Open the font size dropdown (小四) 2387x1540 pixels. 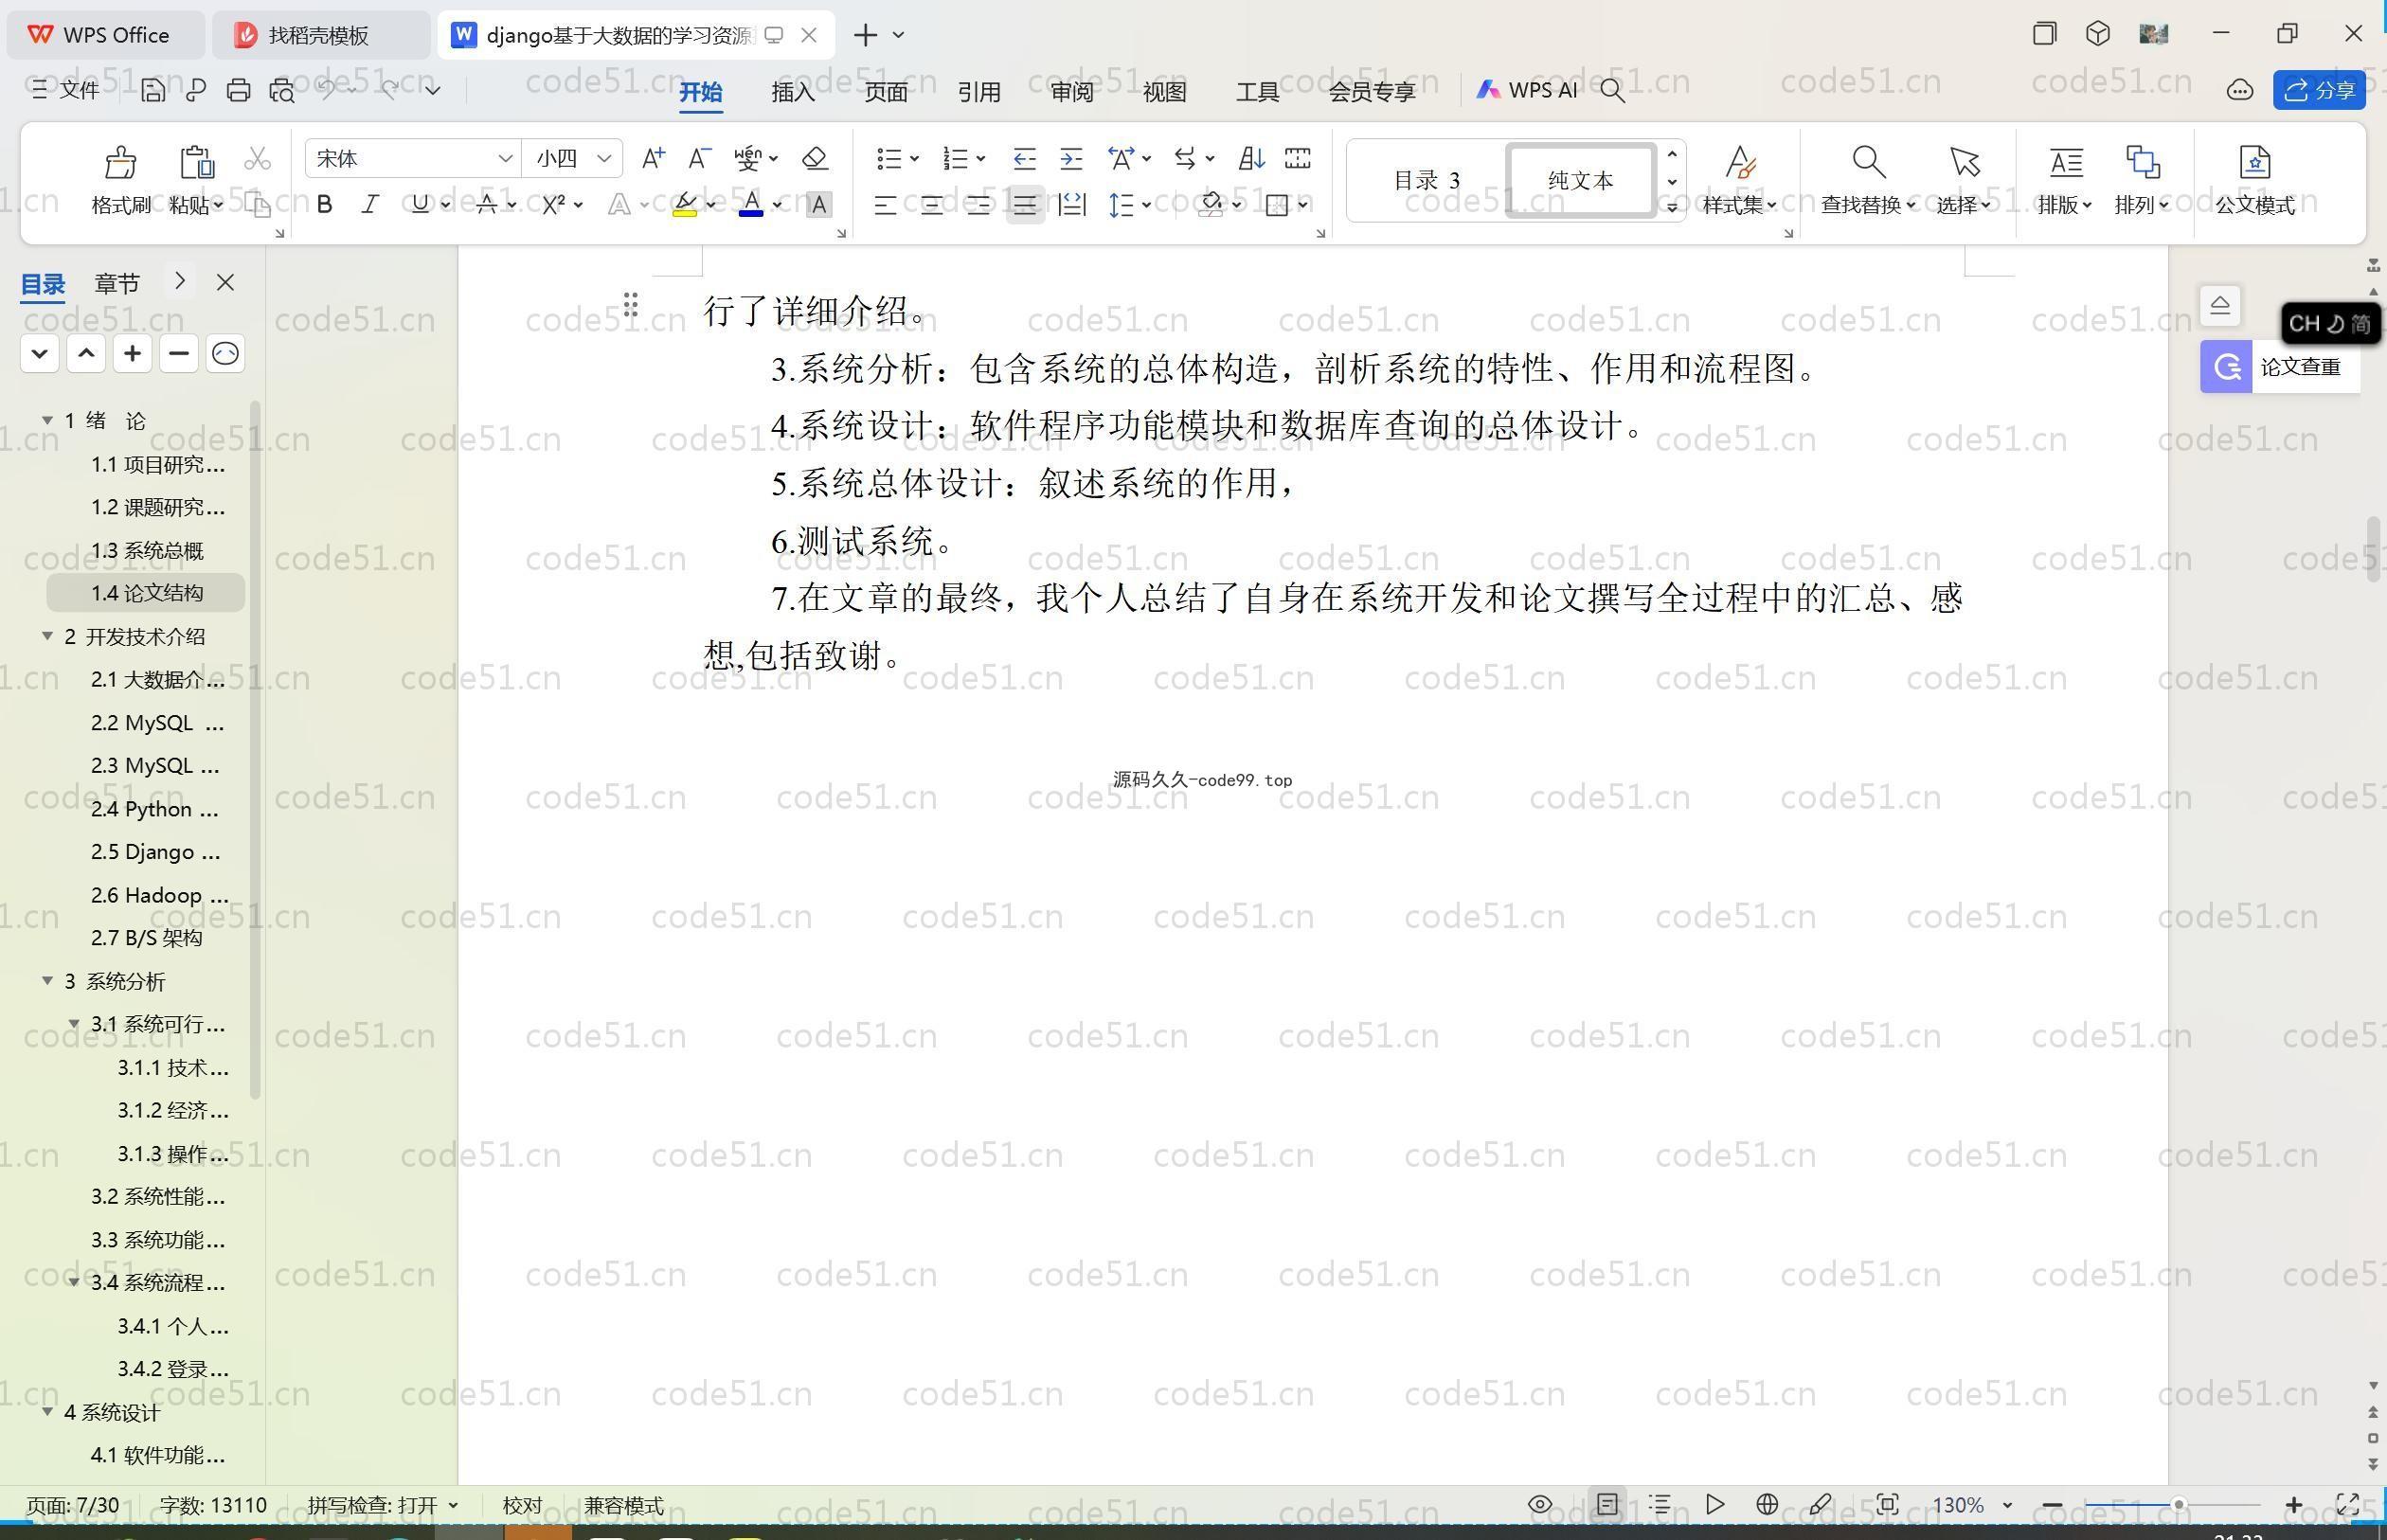coord(604,158)
